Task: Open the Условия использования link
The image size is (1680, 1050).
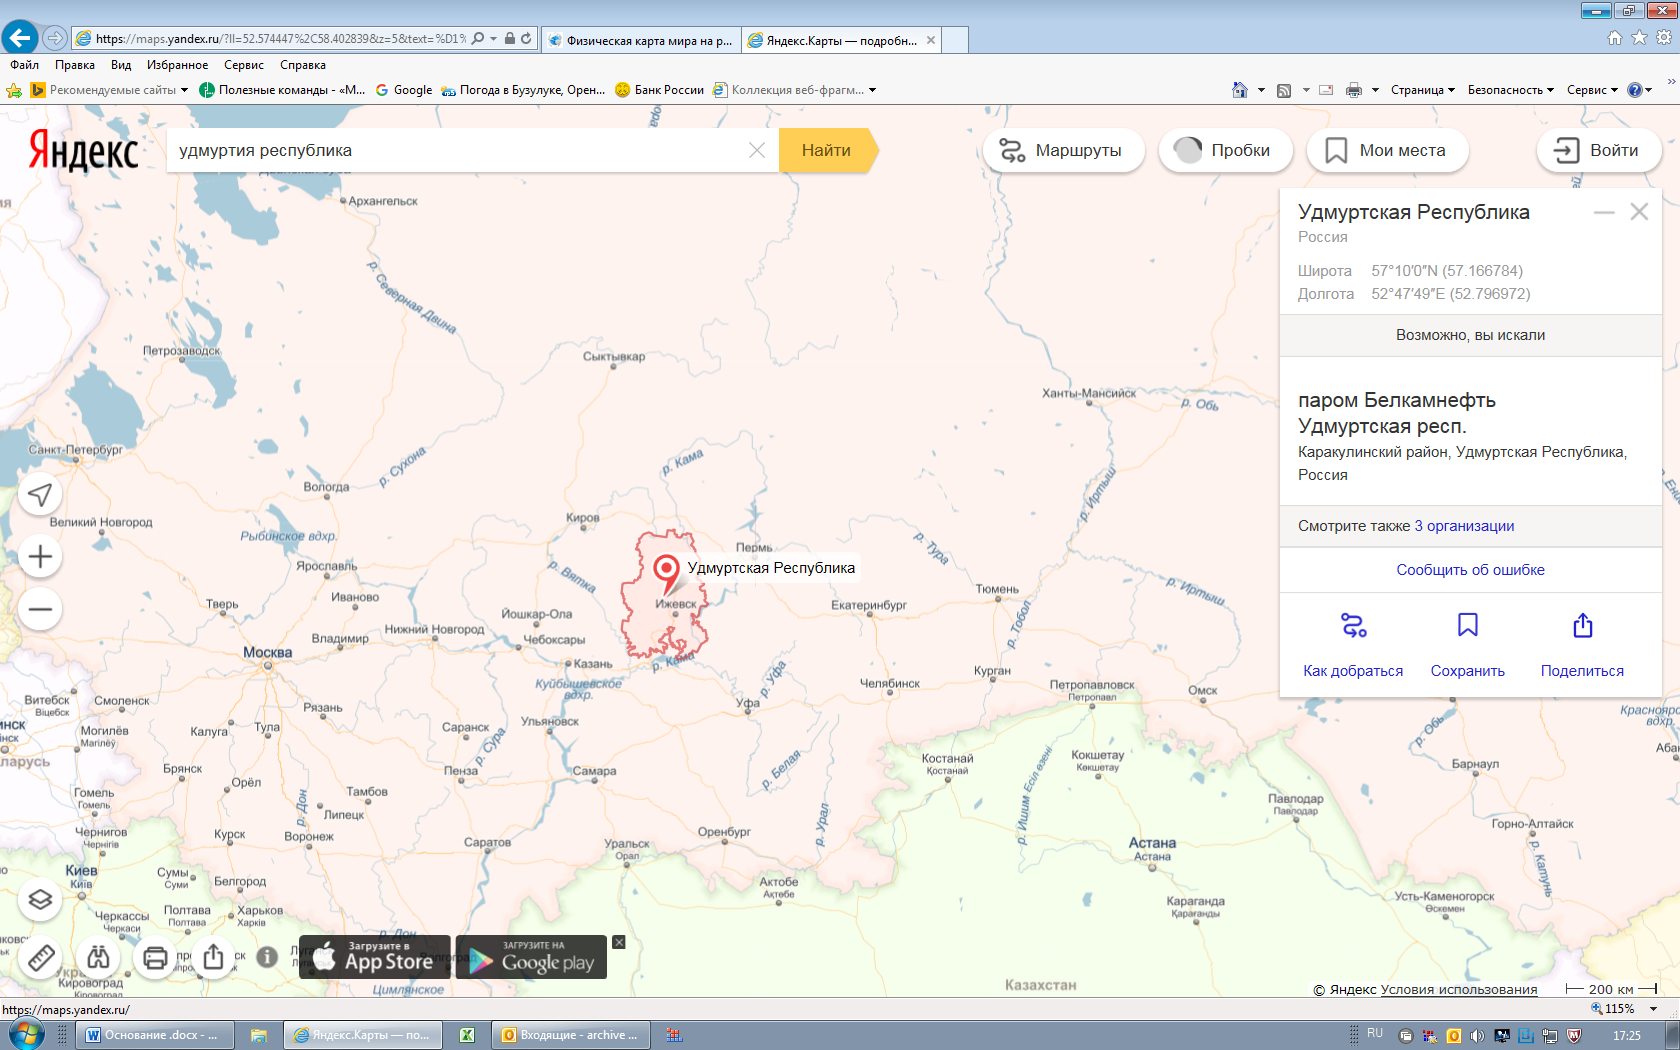Action: tap(1459, 990)
